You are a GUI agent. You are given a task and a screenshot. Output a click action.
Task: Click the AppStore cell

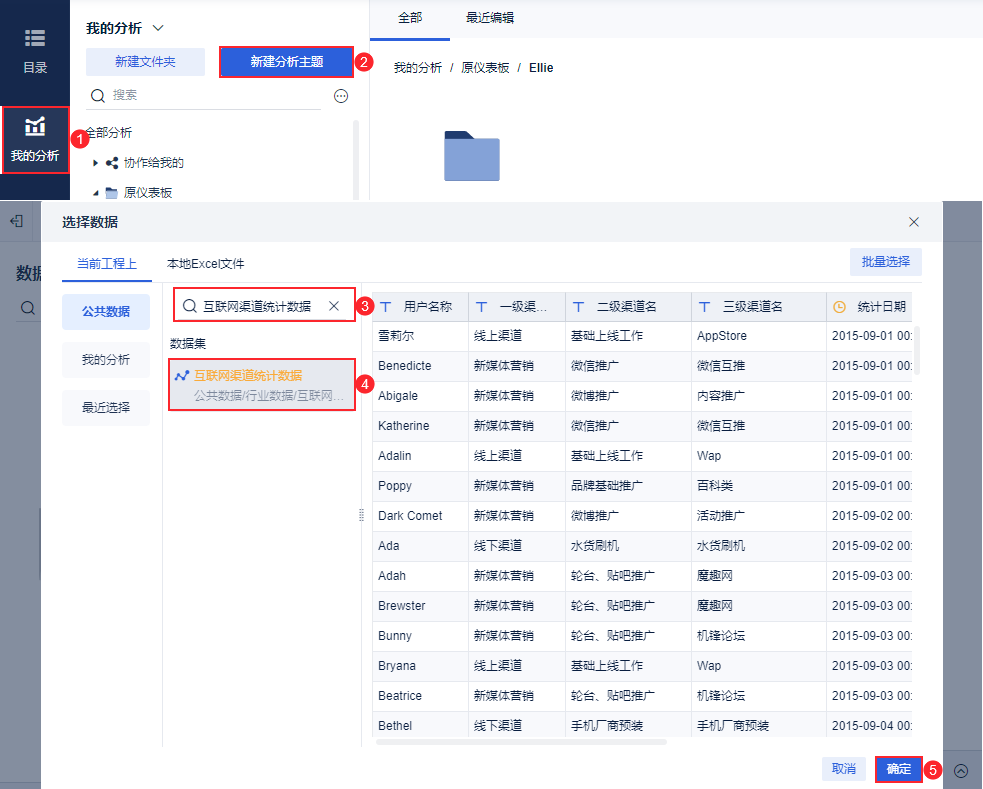759,336
